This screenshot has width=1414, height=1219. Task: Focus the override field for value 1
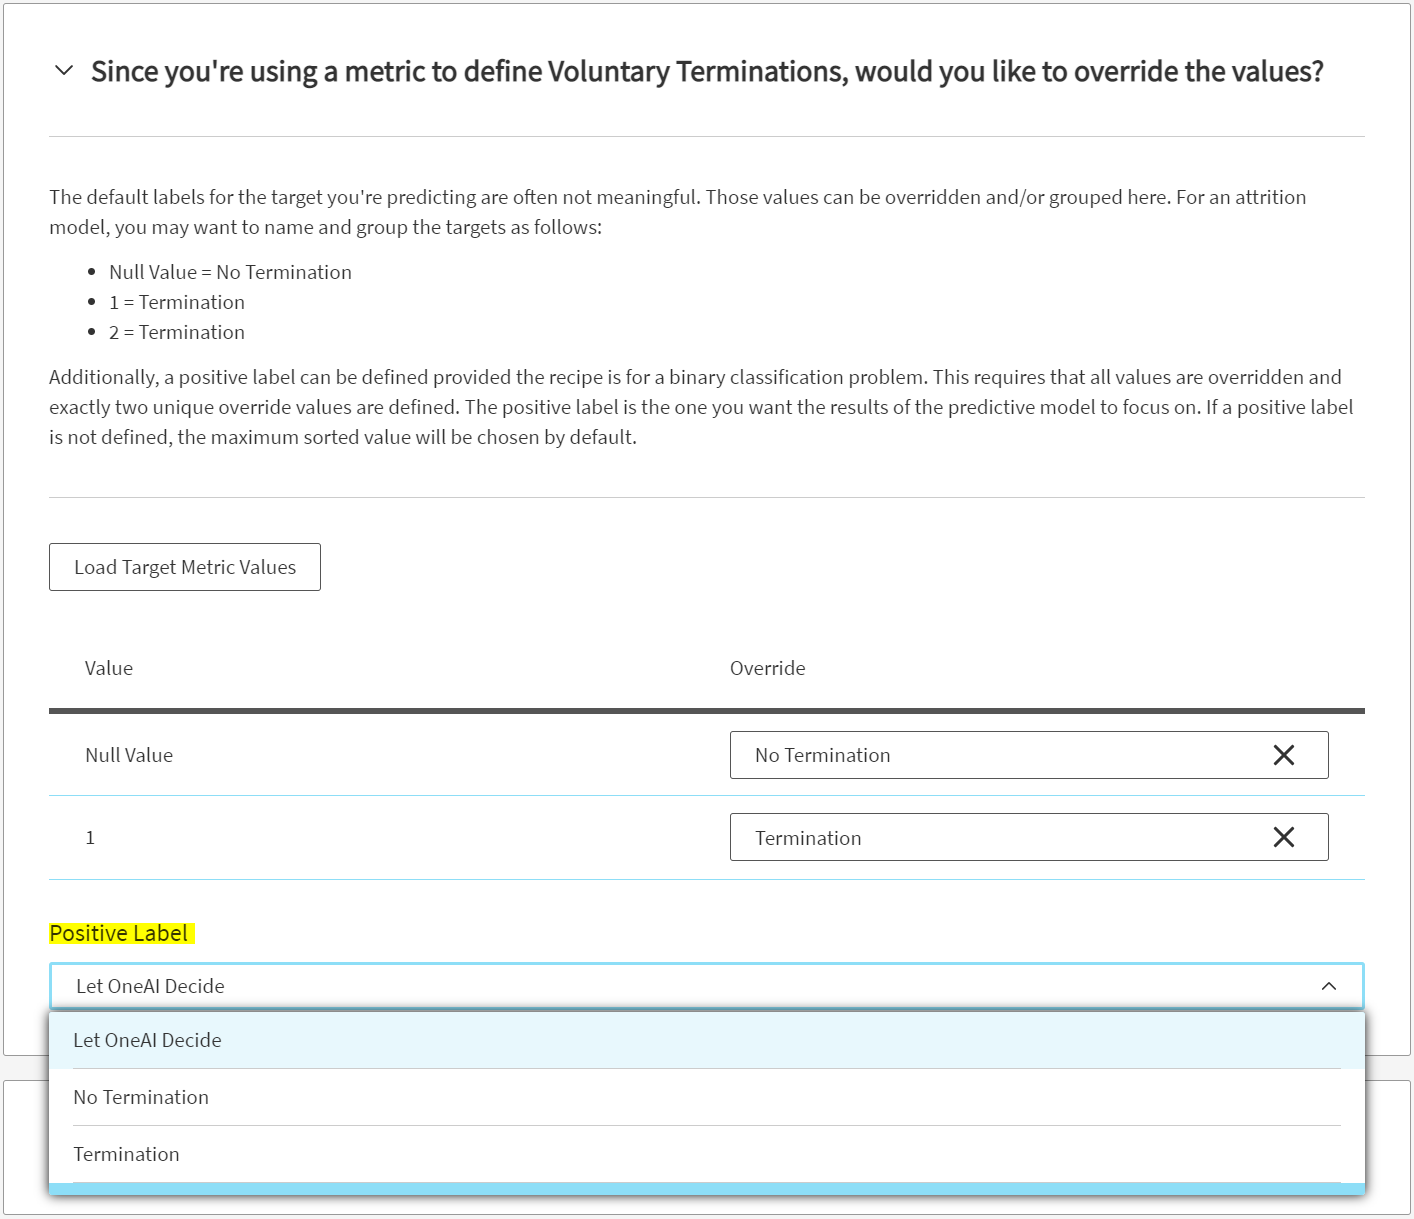point(1000,837)
